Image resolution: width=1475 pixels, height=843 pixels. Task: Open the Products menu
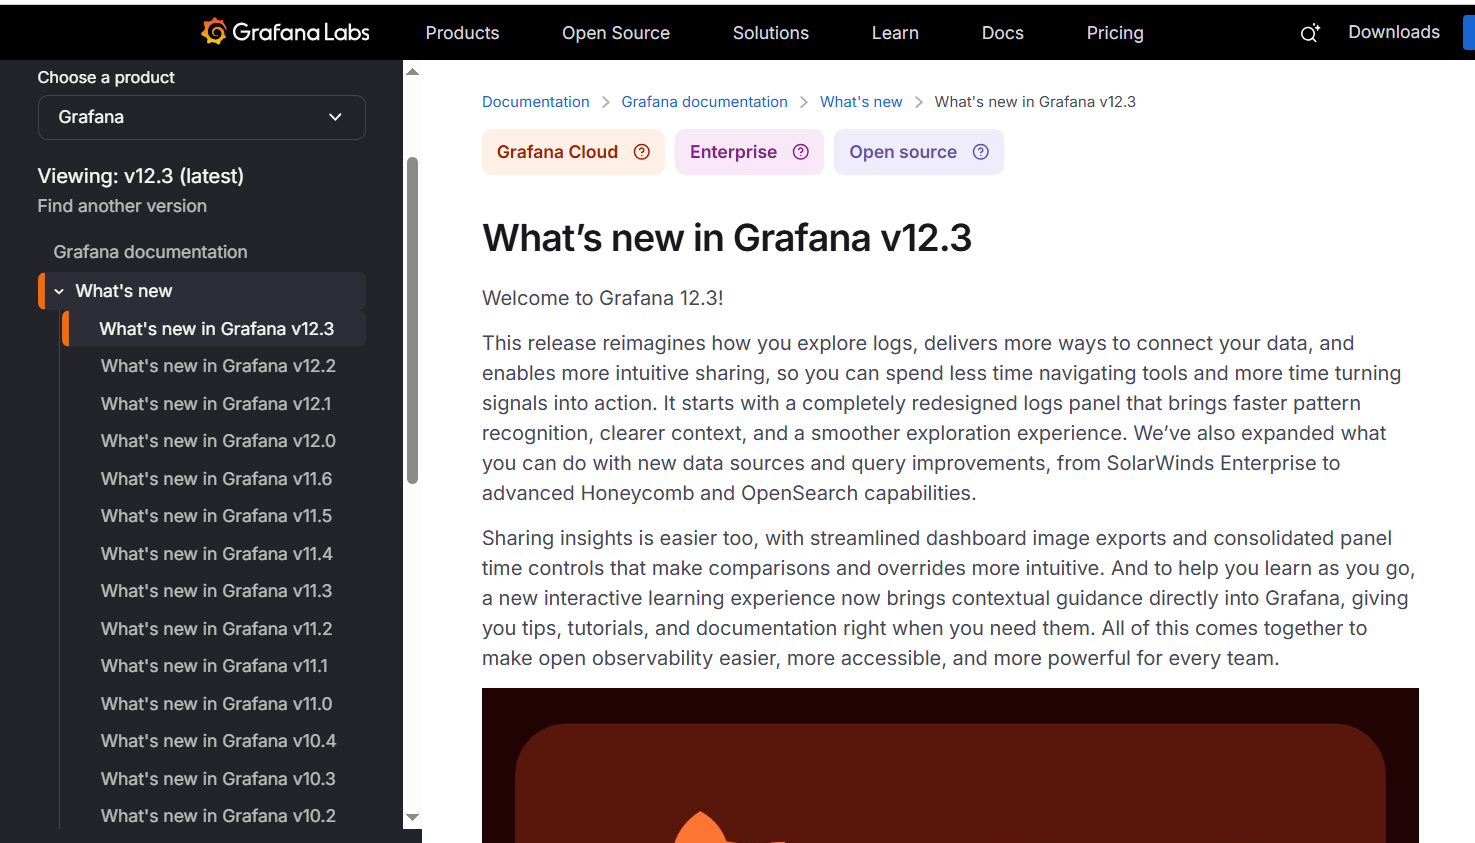(462, 33)
